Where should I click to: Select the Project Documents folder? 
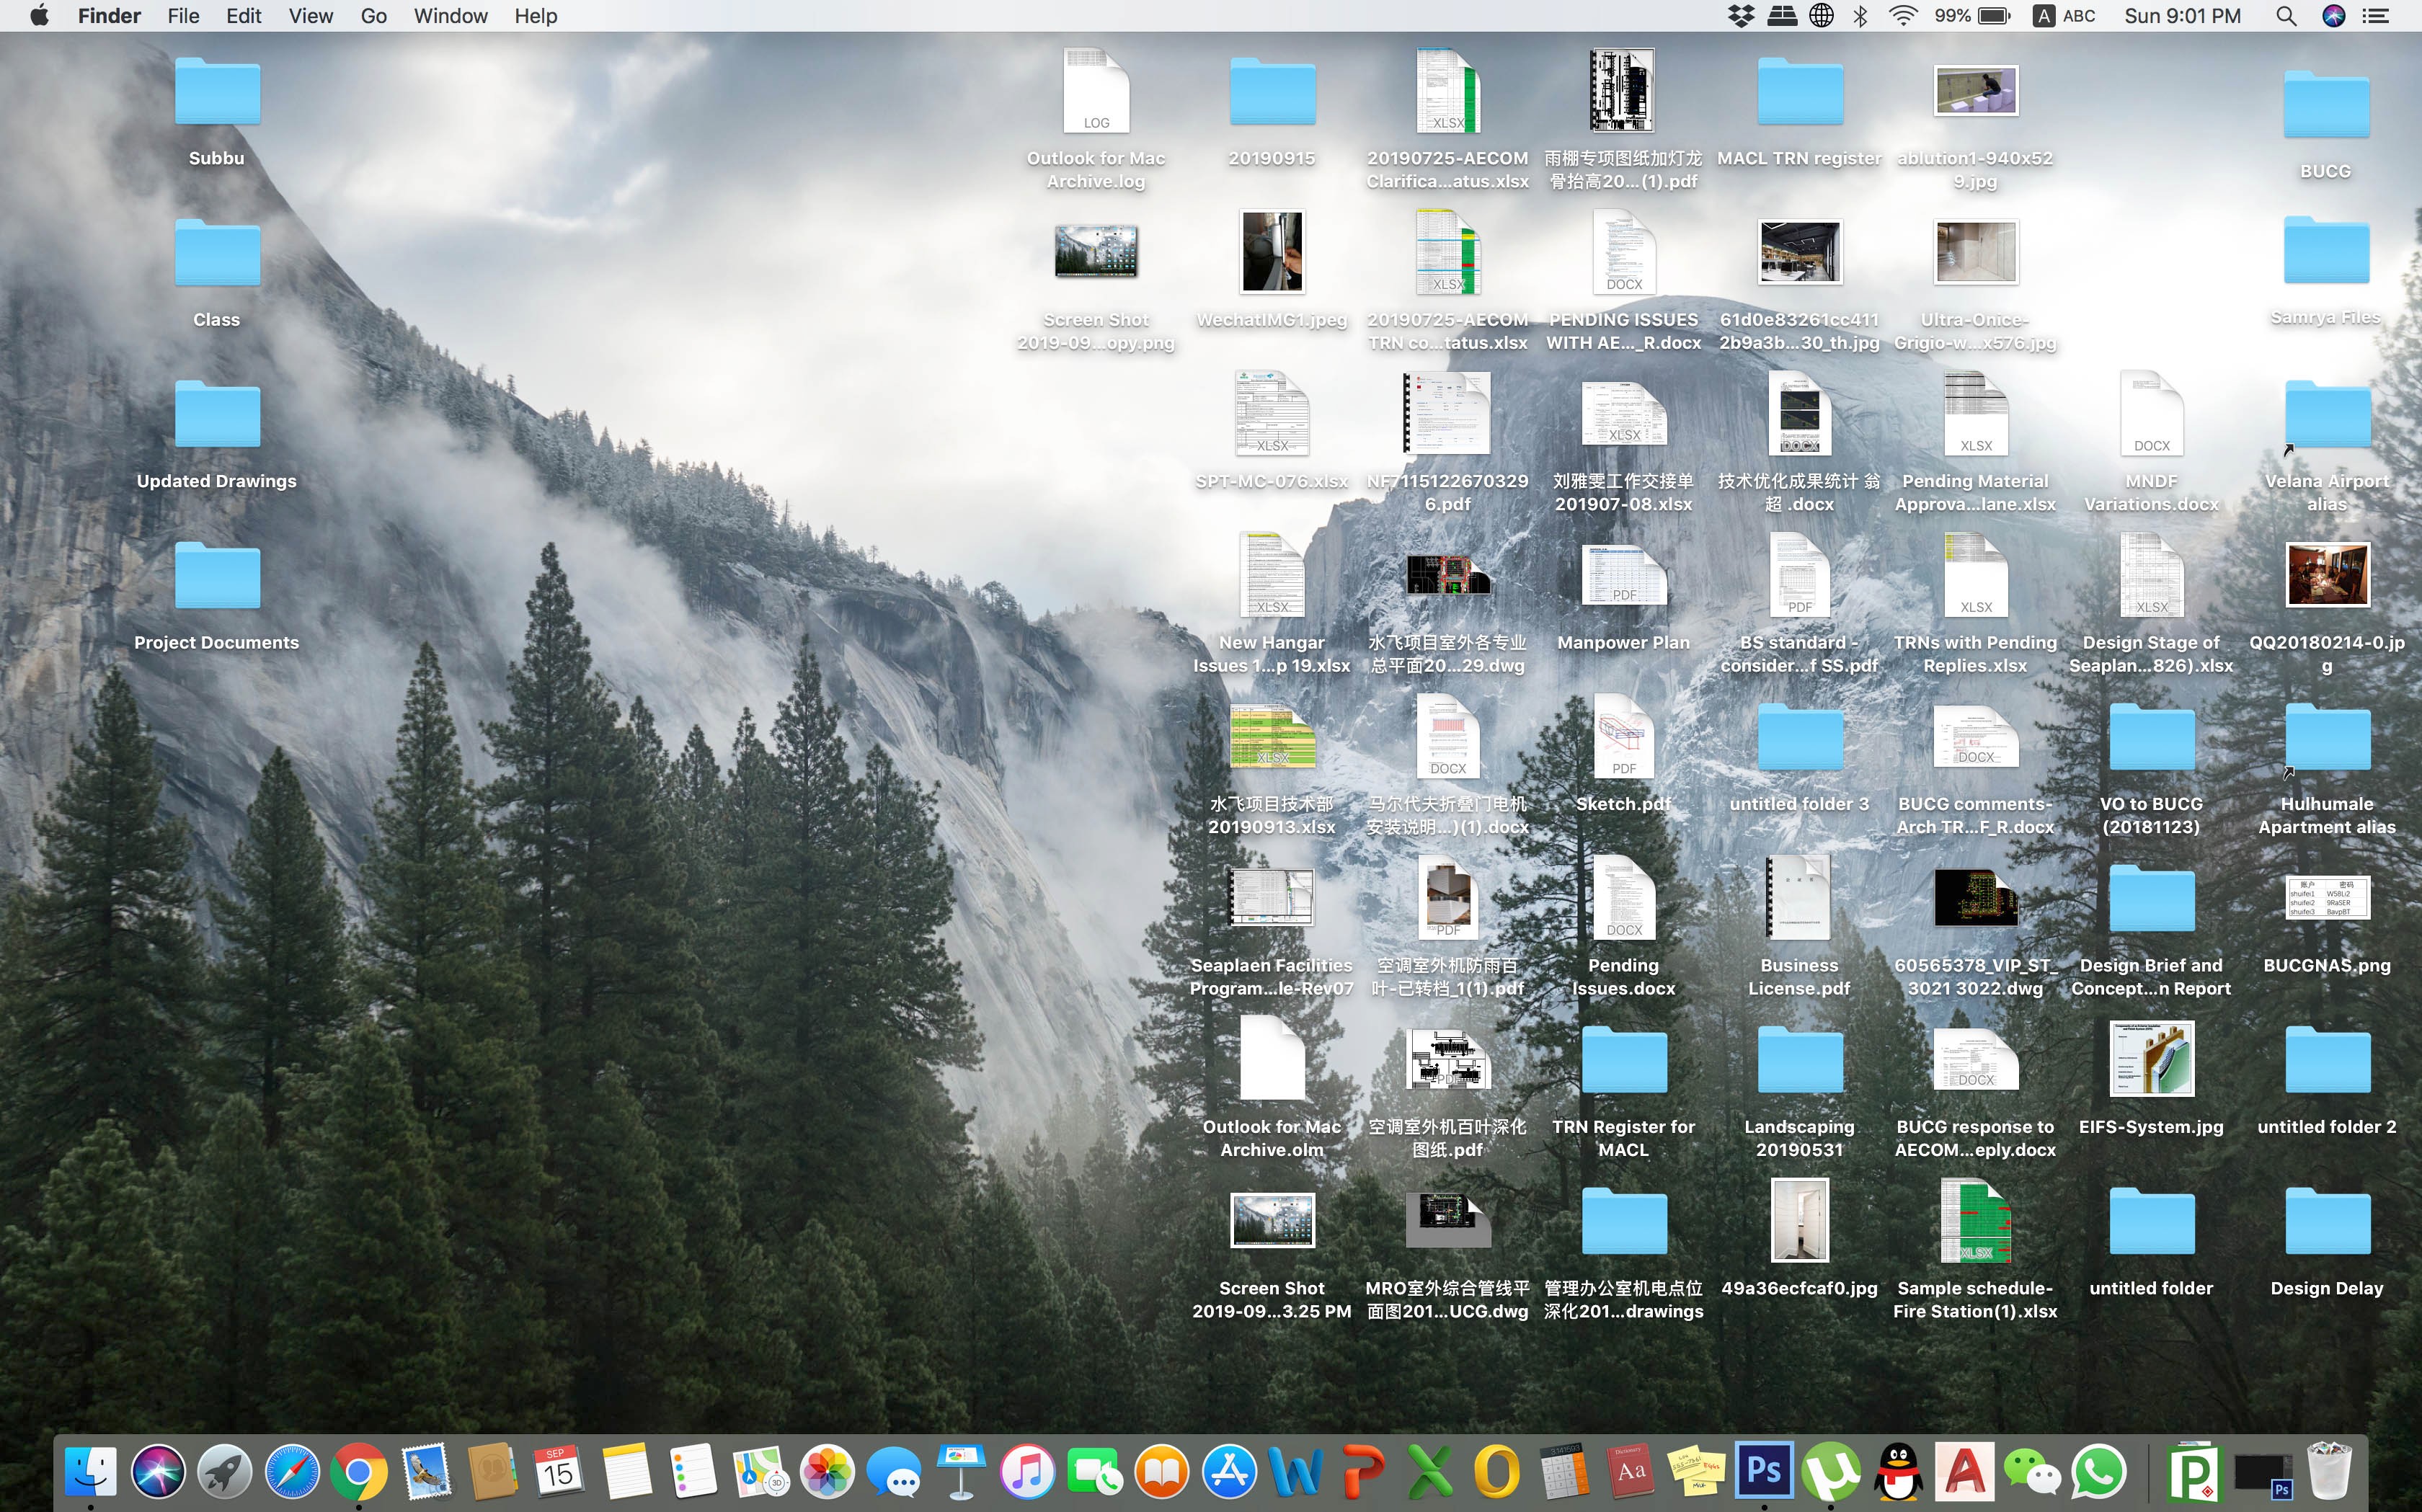click(217, 577)
